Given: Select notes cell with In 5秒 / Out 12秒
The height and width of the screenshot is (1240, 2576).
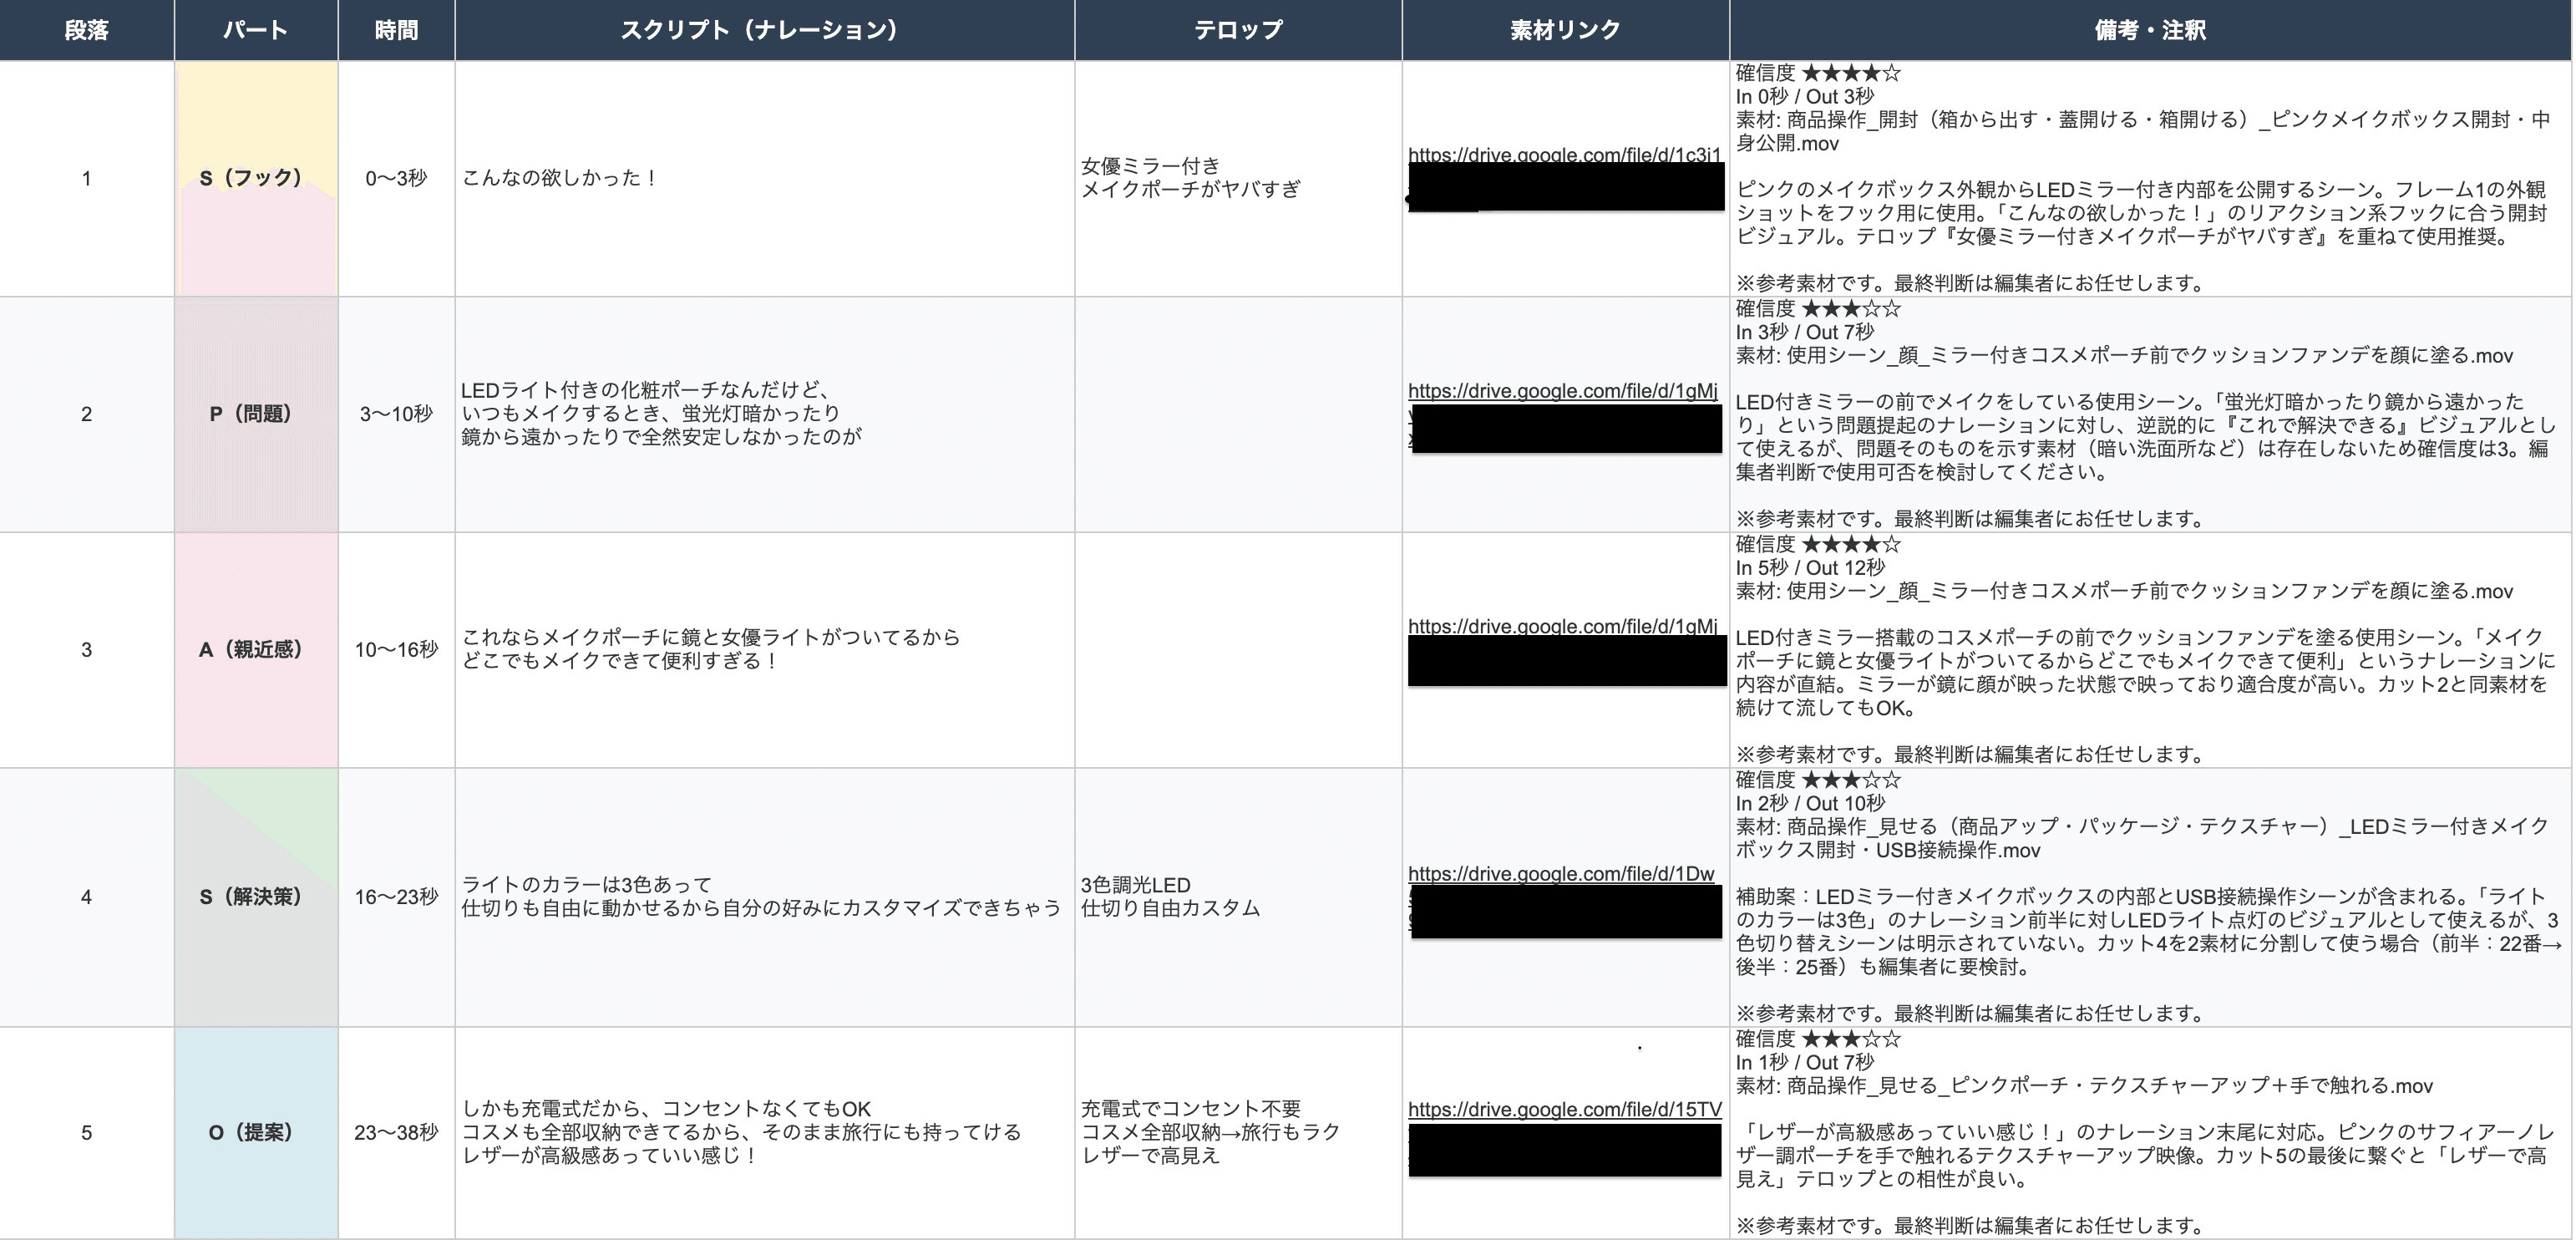Looking at the screenshot, I should pos(2150,650).
